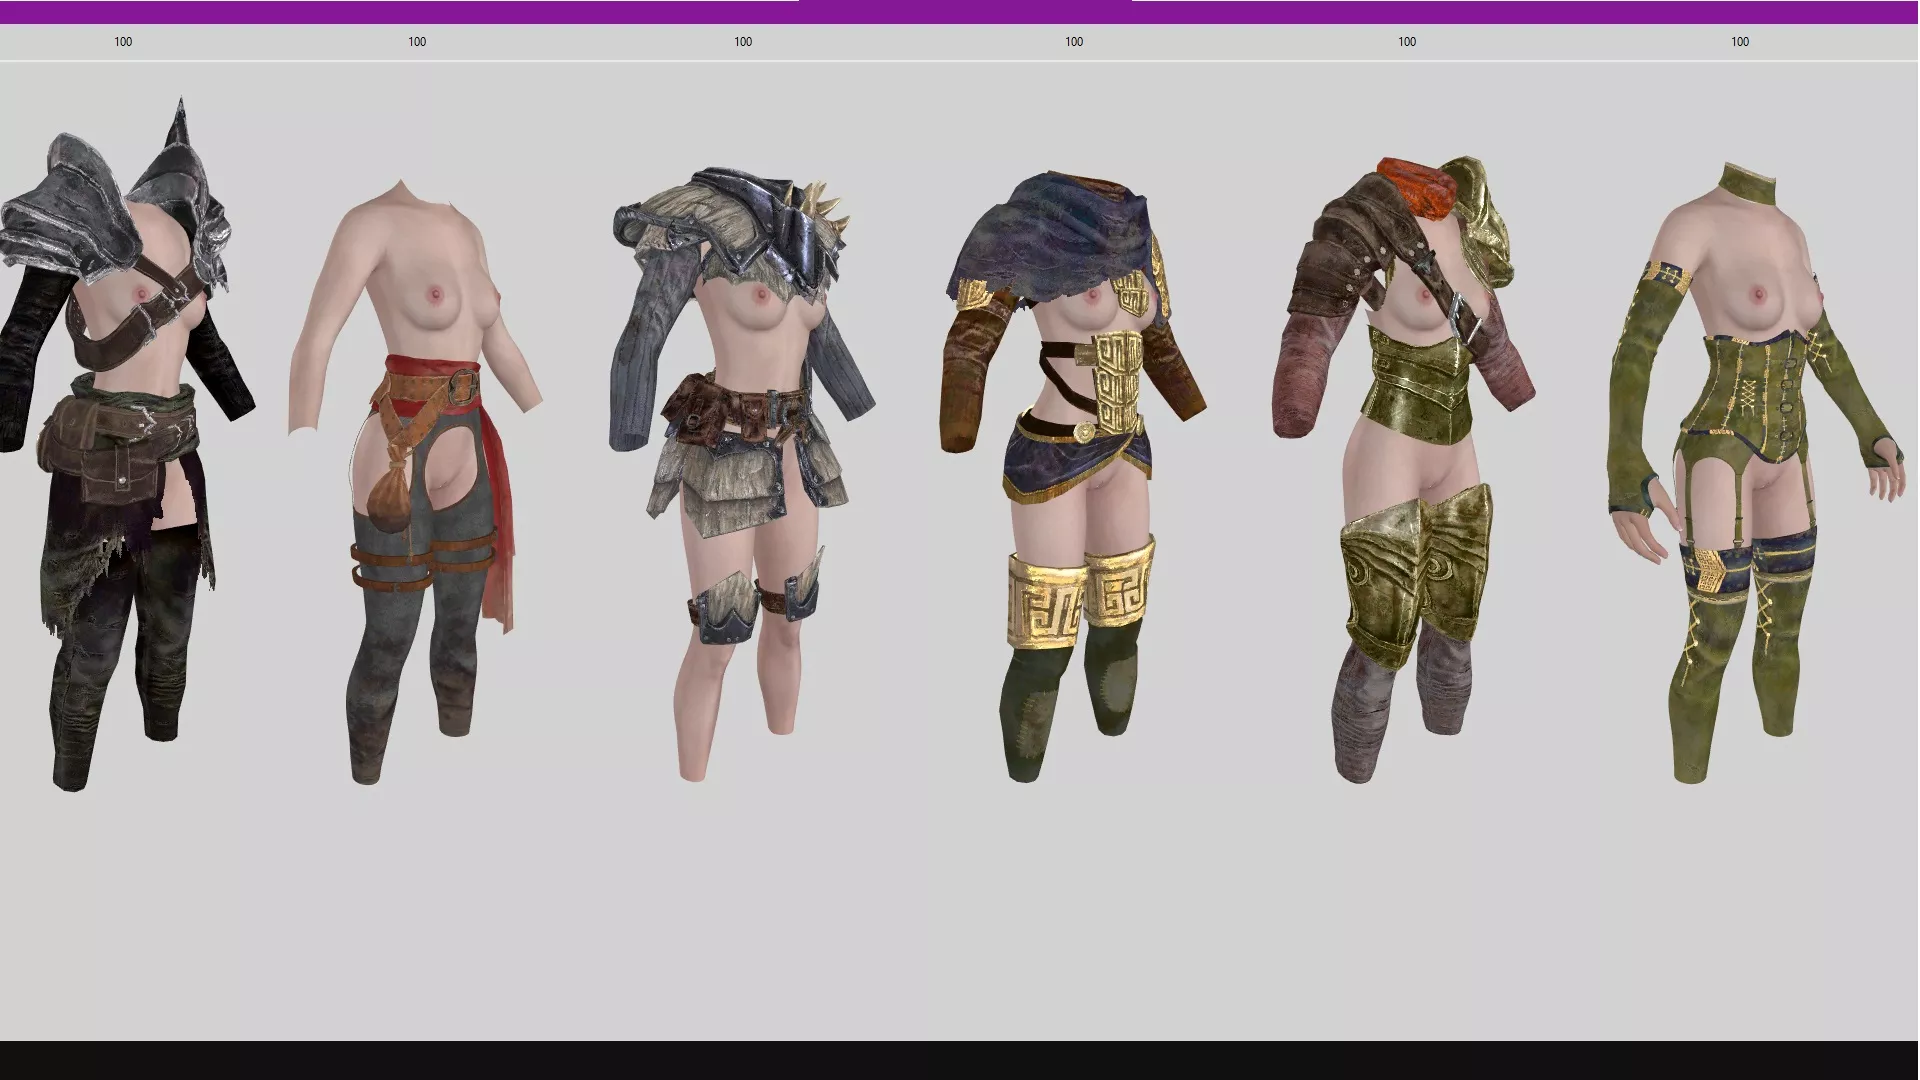Click the 100 value above the green corset outfit
Image resolution: width=1920 pixels, height=1080 pixels.
pyautogui.click(x=1740, y=42)
